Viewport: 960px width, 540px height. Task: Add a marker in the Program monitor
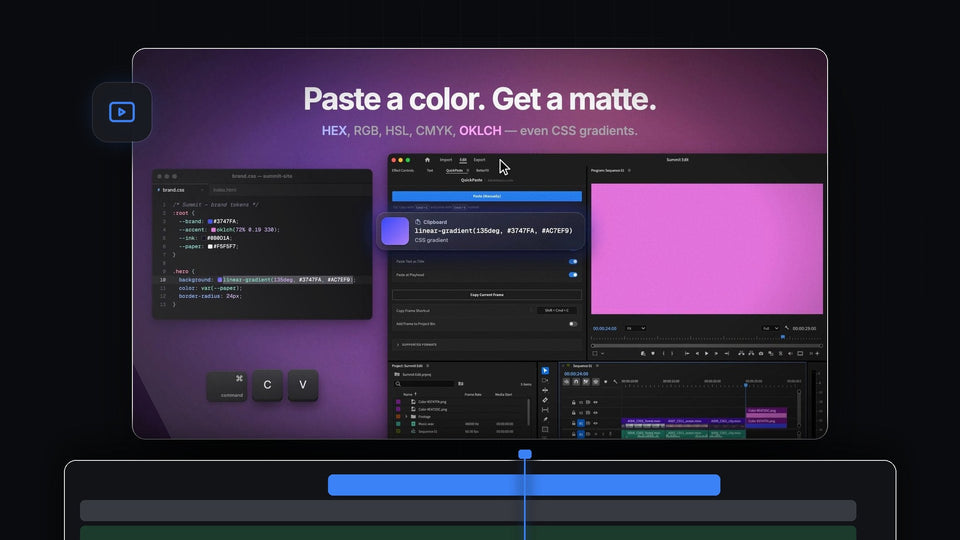point(653,353)
